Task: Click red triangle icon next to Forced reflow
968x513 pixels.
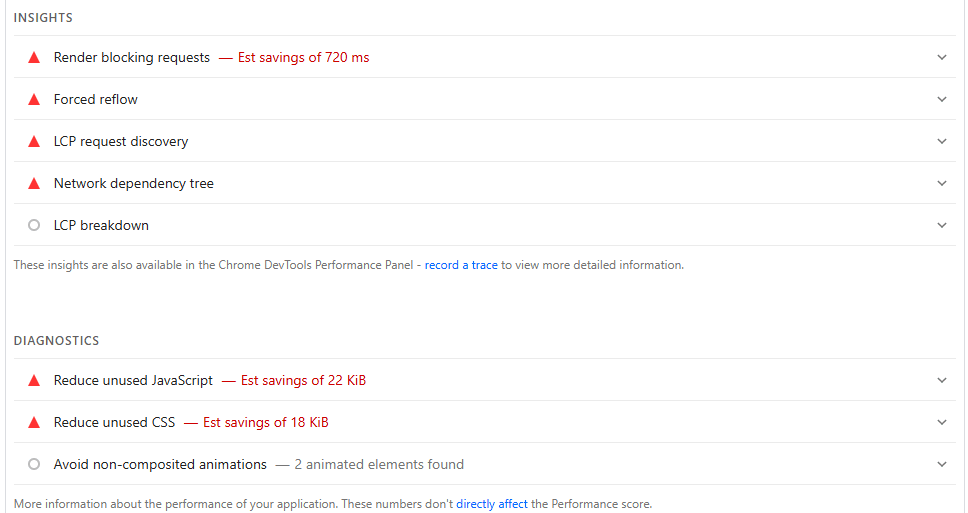Action: (34, 100)
